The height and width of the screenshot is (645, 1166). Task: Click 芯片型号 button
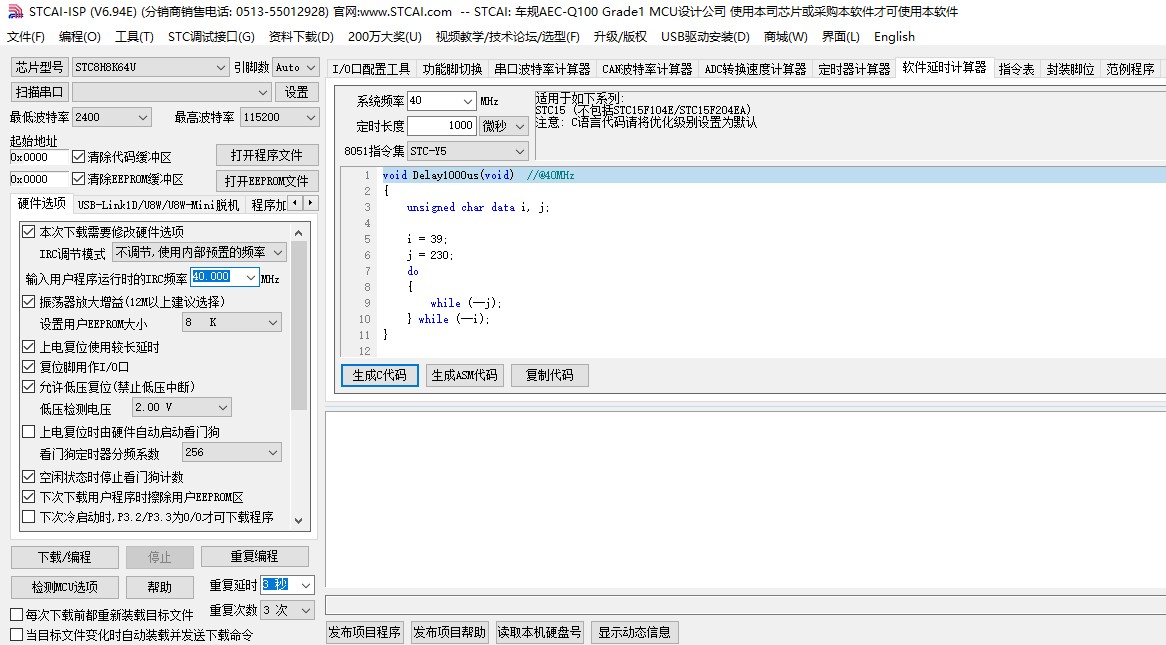tap(39, 67)
